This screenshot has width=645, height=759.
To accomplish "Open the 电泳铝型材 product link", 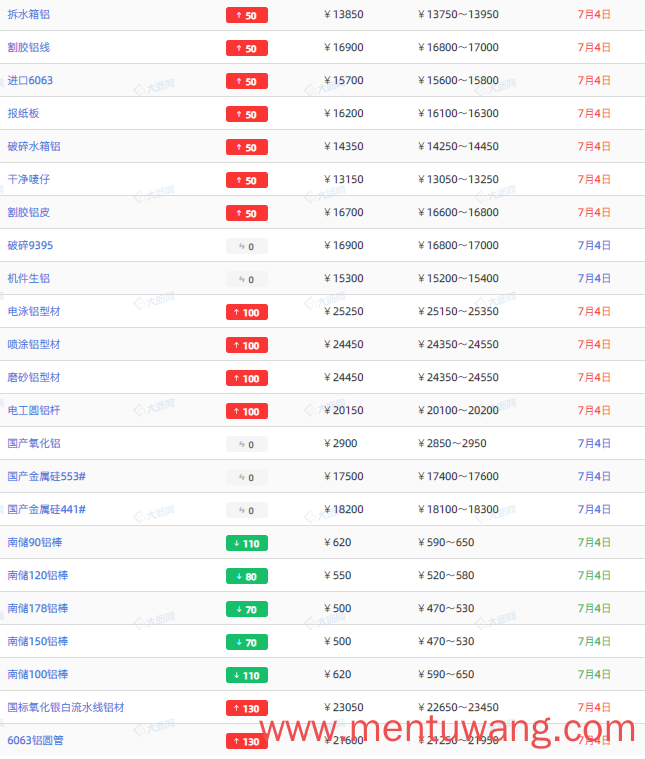I will point(34,311).
